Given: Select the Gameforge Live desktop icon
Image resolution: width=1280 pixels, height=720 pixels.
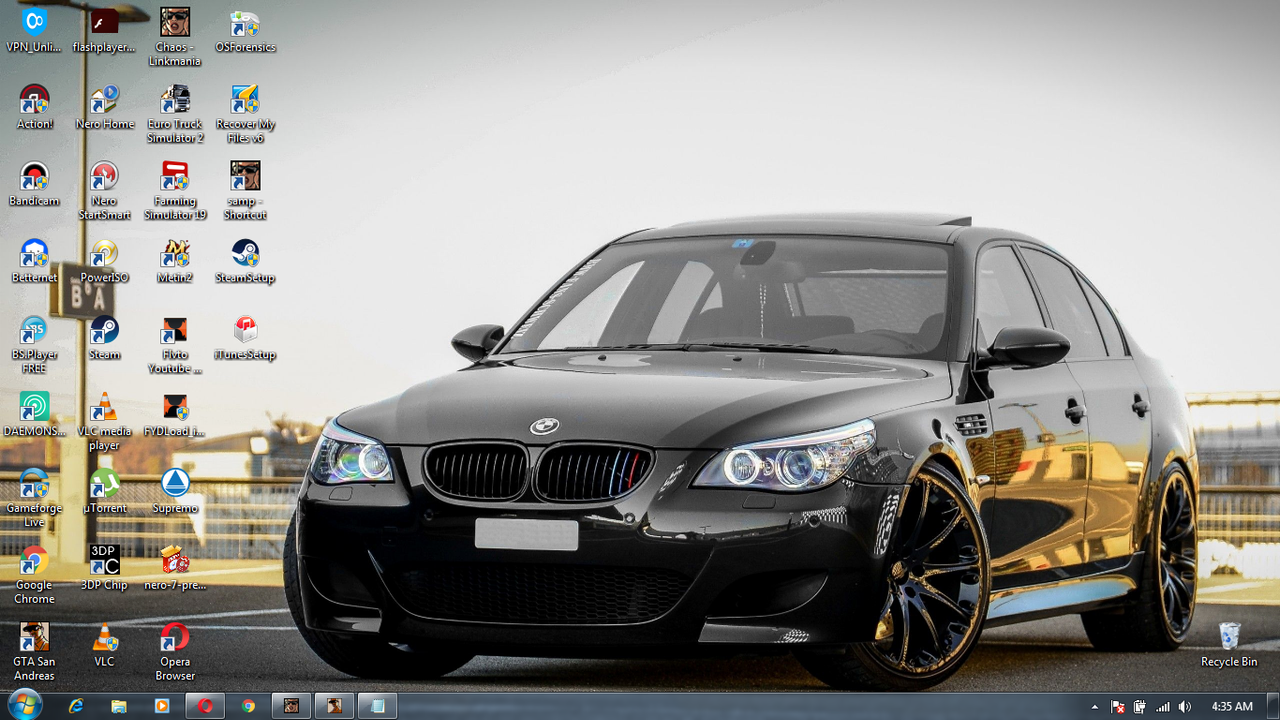Looking at the screenshot, I should pos(35,499).
